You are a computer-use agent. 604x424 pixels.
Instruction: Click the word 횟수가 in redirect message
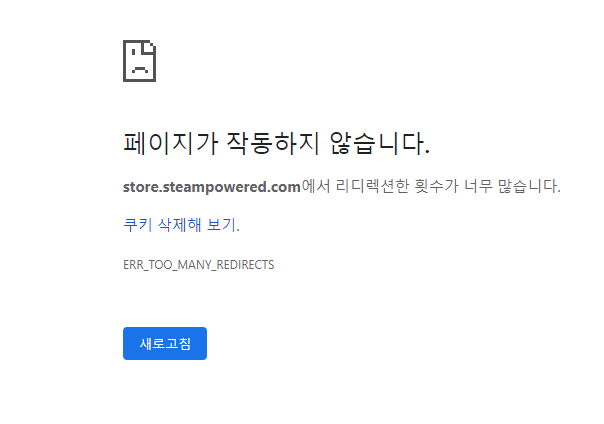pos(436,186)
